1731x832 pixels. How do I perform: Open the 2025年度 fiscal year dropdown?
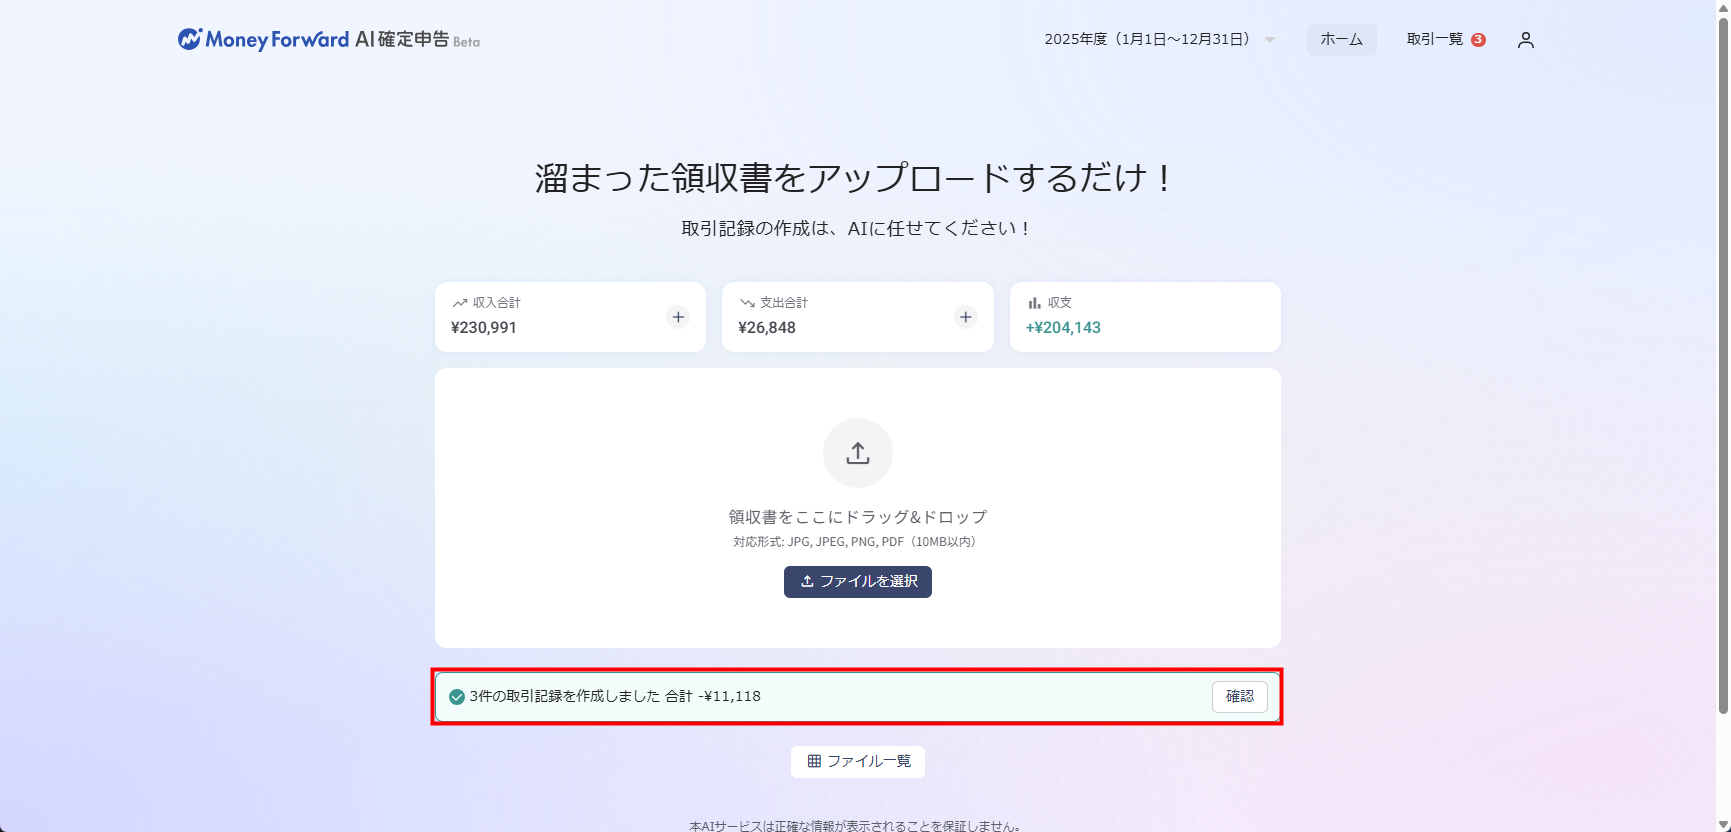(x=1147, y=40)
